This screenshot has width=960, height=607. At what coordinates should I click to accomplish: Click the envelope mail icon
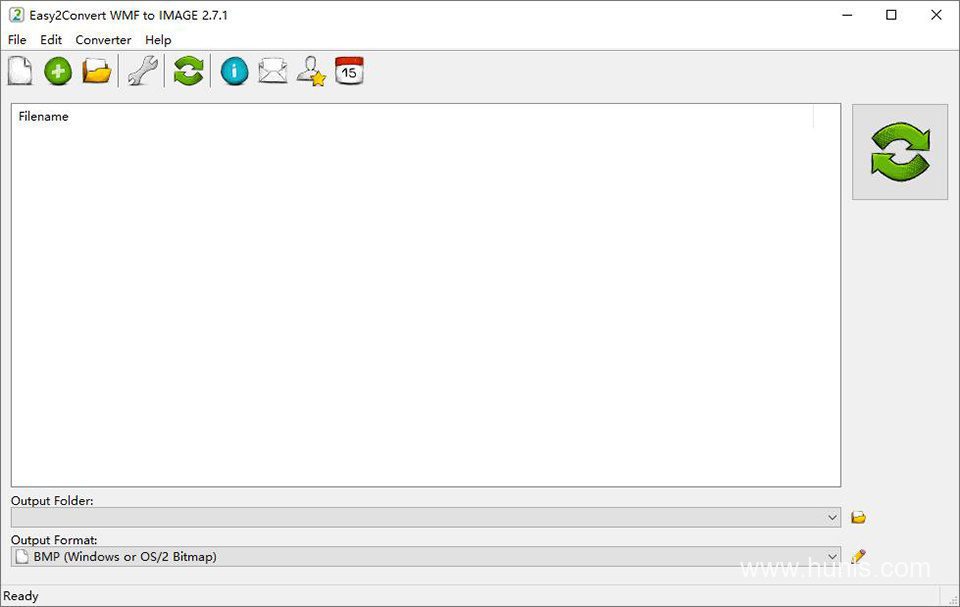point(272,71)
